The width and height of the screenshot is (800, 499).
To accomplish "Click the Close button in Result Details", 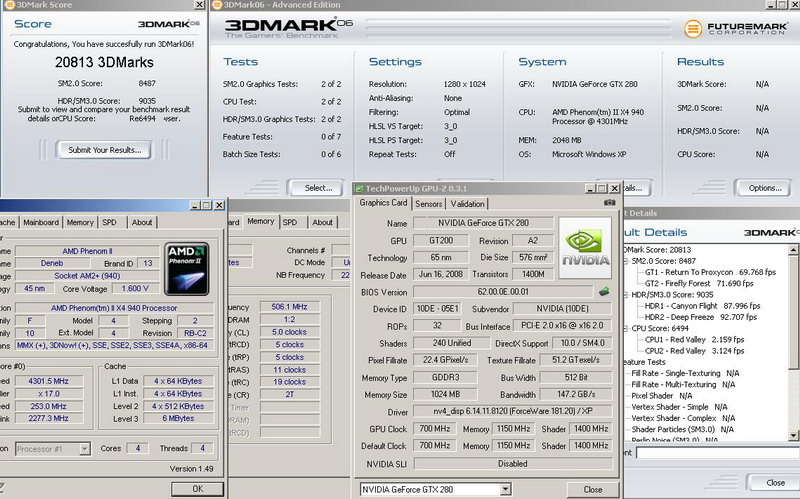I will coord(774,482).
